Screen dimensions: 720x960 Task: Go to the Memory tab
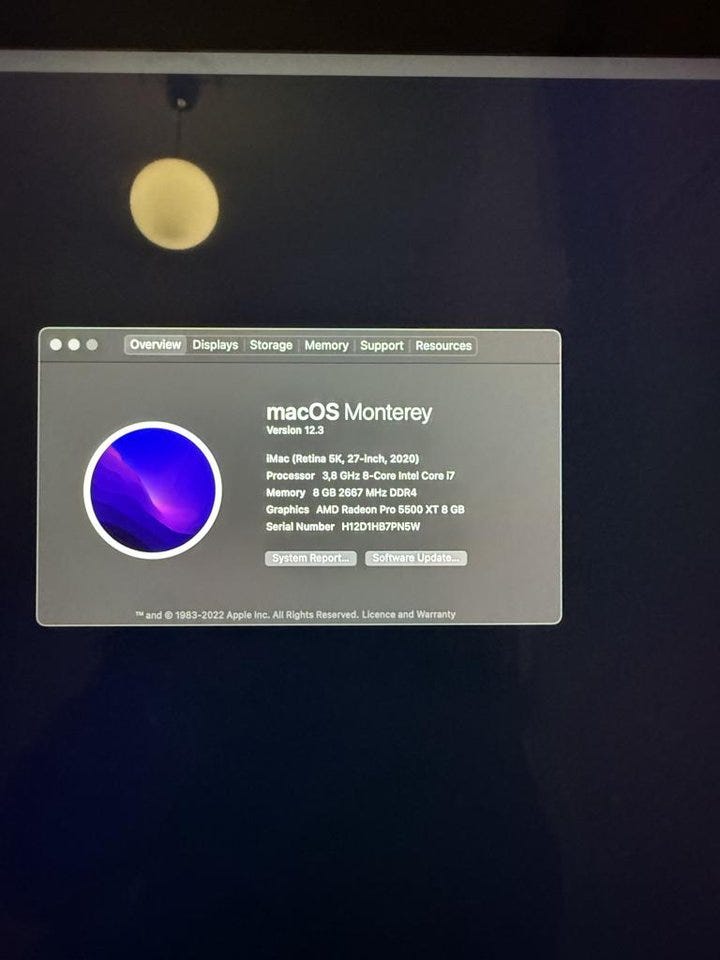[x=326, y=345]
